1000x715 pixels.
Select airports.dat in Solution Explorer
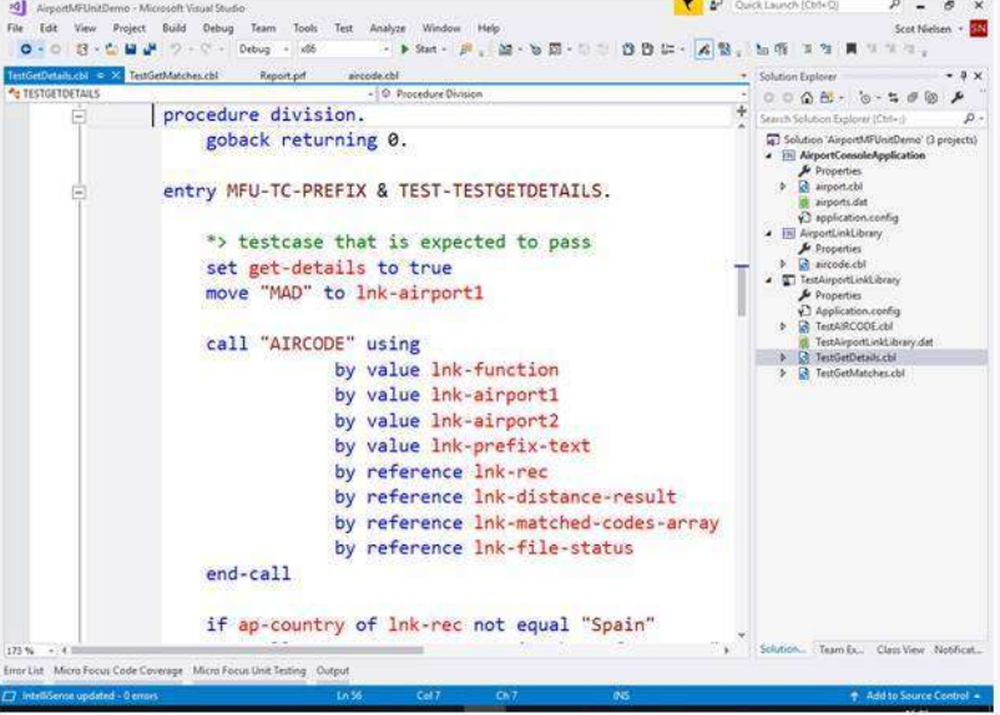[841, 202]
